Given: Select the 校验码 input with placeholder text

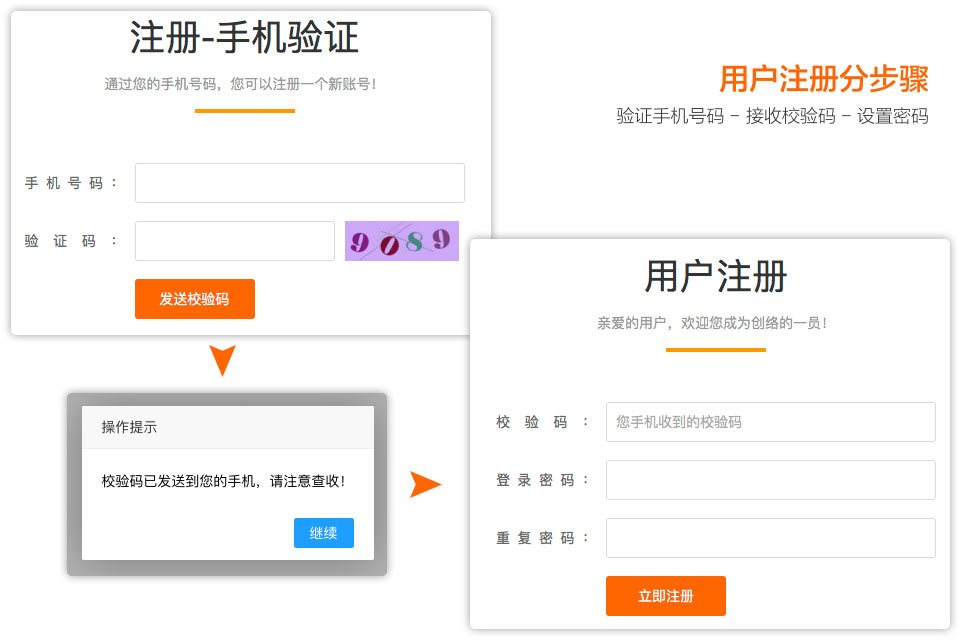Looking at the screenshot, I should tap(770, 422).
